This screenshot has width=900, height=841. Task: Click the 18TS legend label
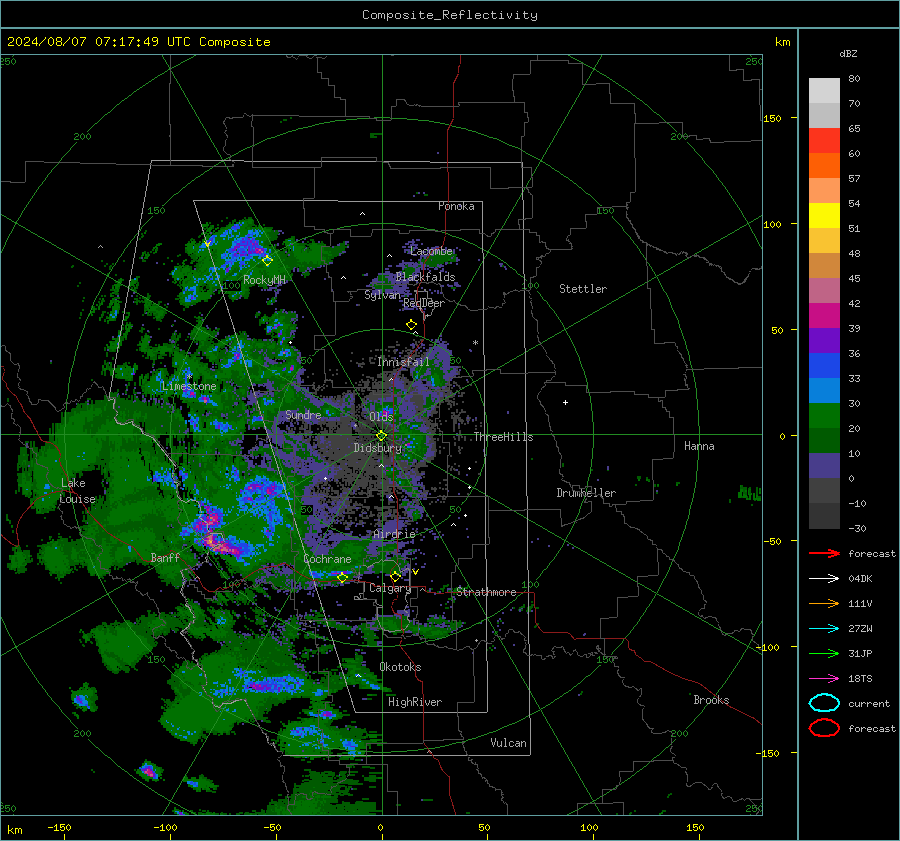coord(860,679)
